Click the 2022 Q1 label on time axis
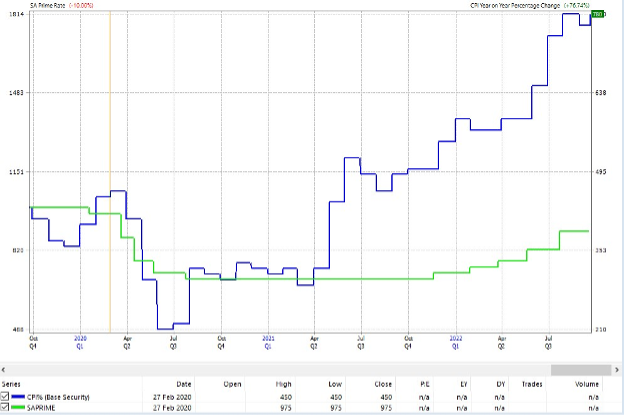The image size is (624, 416). [456, 343]
